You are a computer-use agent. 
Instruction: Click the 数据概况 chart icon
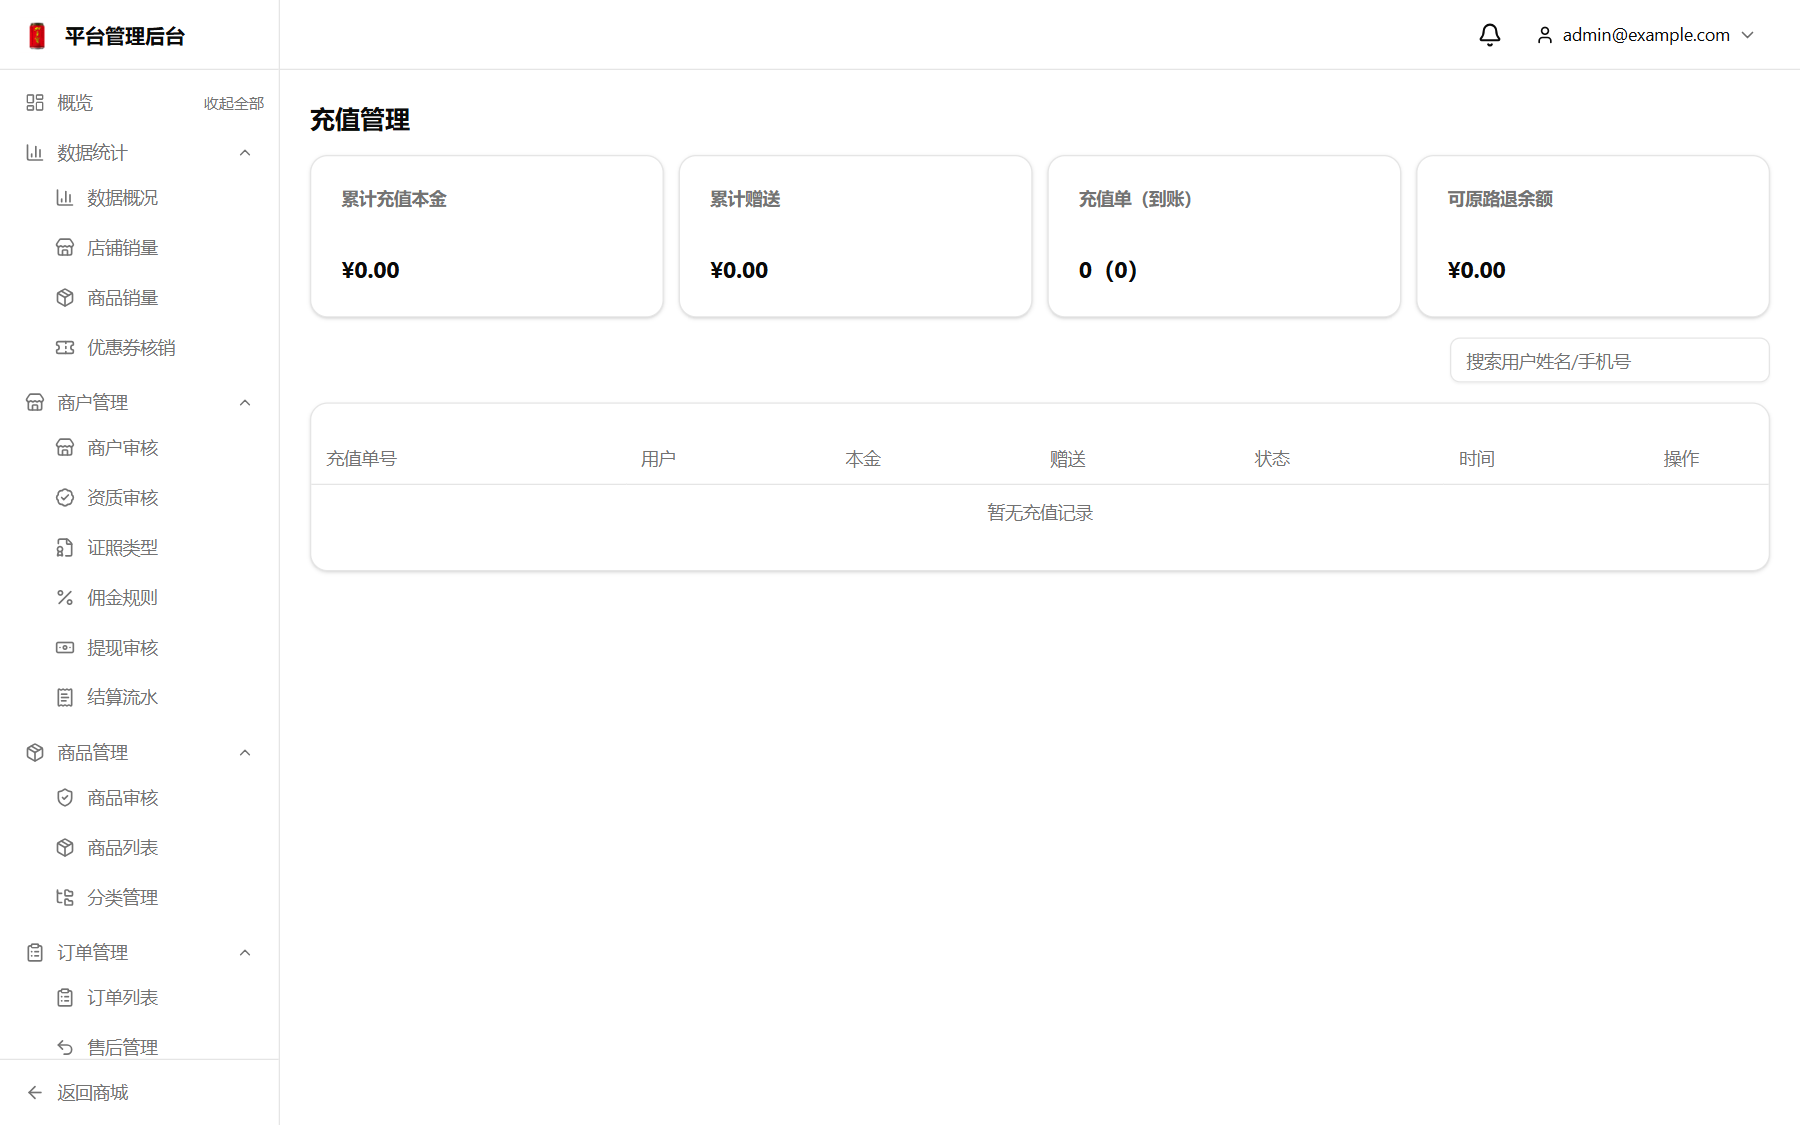pyautogui.click(x=65, y=197)
